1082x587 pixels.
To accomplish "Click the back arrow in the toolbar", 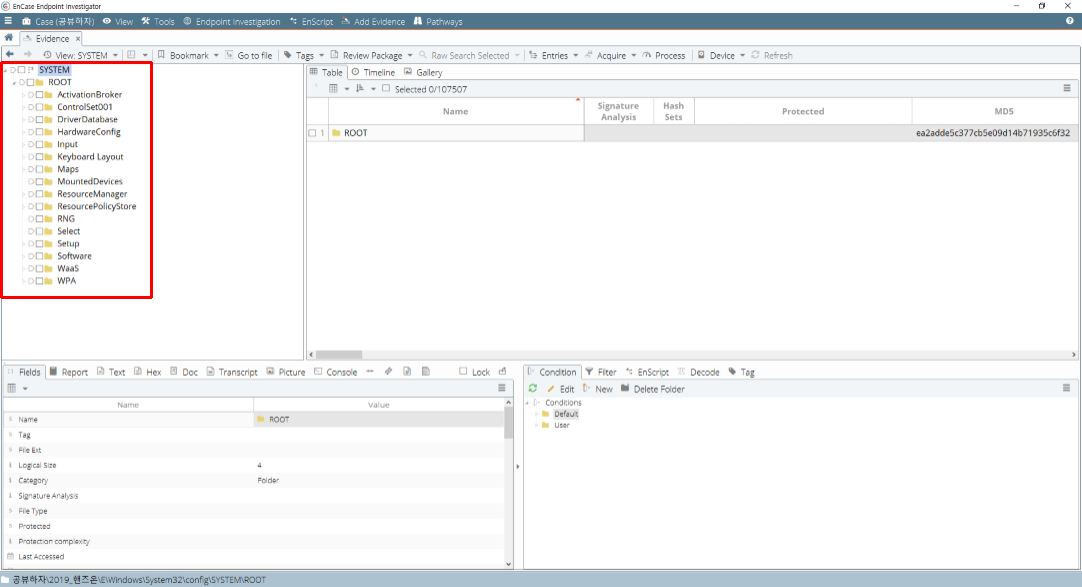I will point(10,54).
